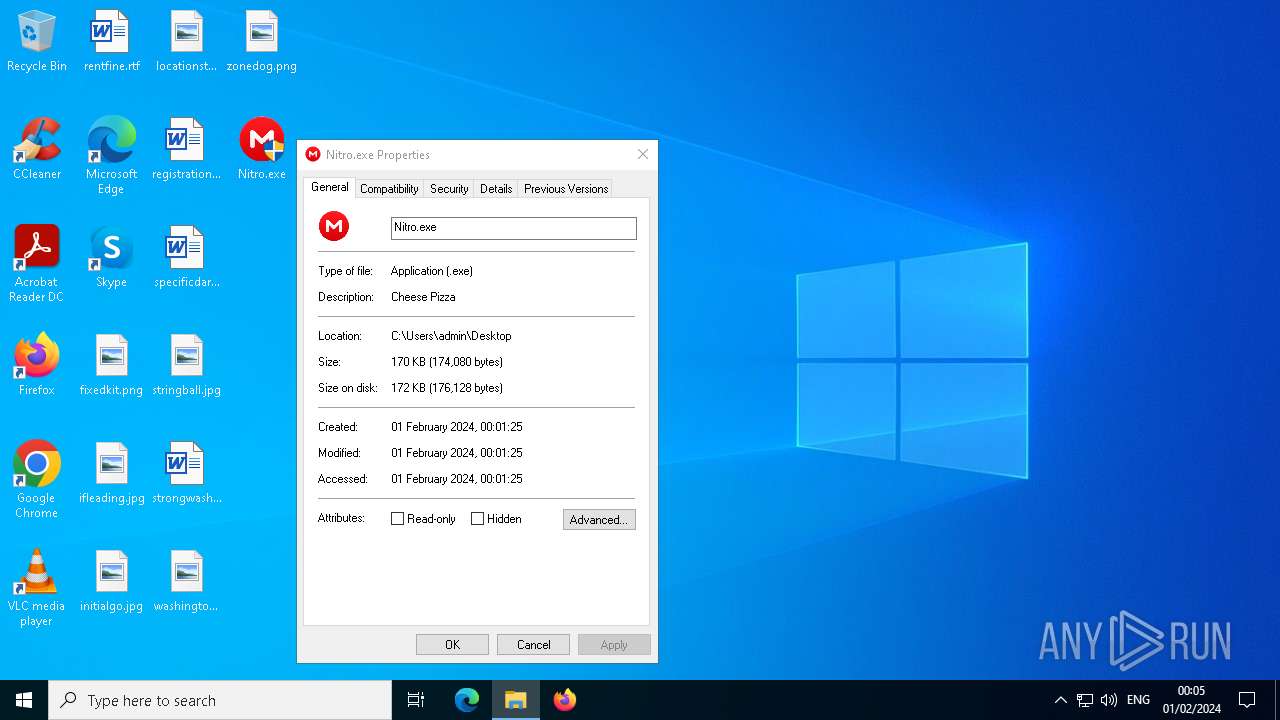Image resolution: width=1280 pixels, height=720 pixels.
Task: Click the ENG language indicator
Action: [x=1138, y=700]
